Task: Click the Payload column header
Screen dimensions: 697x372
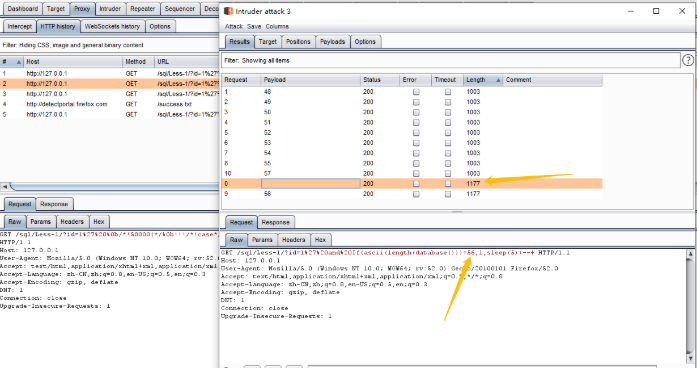Action: point(310,80)
